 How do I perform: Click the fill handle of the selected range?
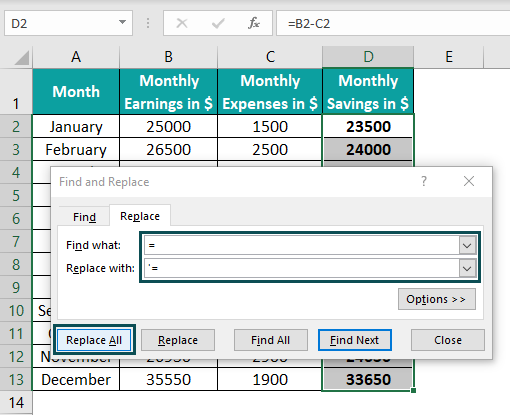[413, 390]
